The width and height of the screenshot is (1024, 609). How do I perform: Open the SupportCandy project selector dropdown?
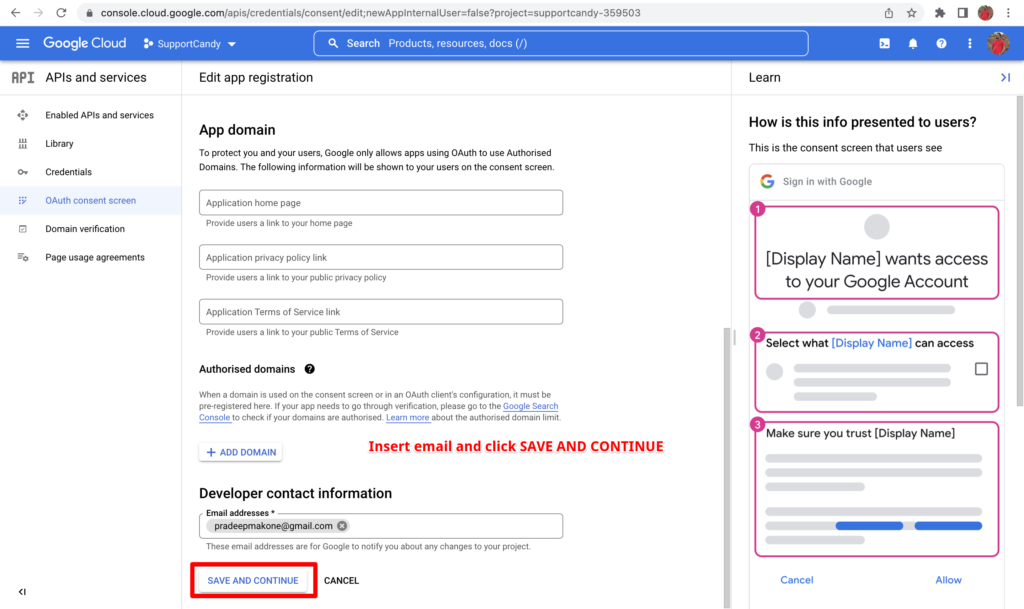point(190,44)
